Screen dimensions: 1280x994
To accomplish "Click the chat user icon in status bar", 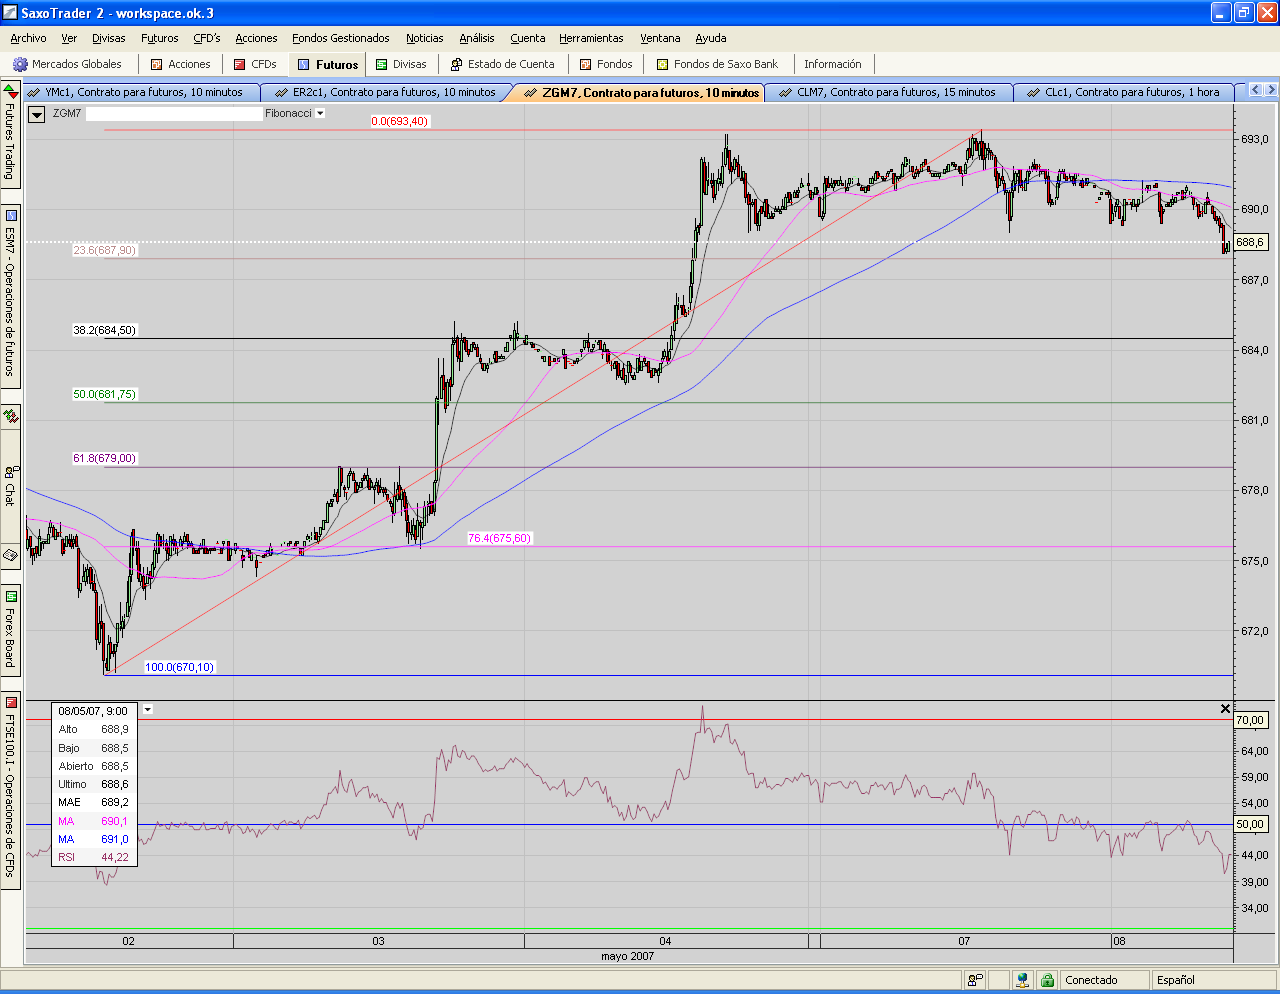I will tap(975, 980).
